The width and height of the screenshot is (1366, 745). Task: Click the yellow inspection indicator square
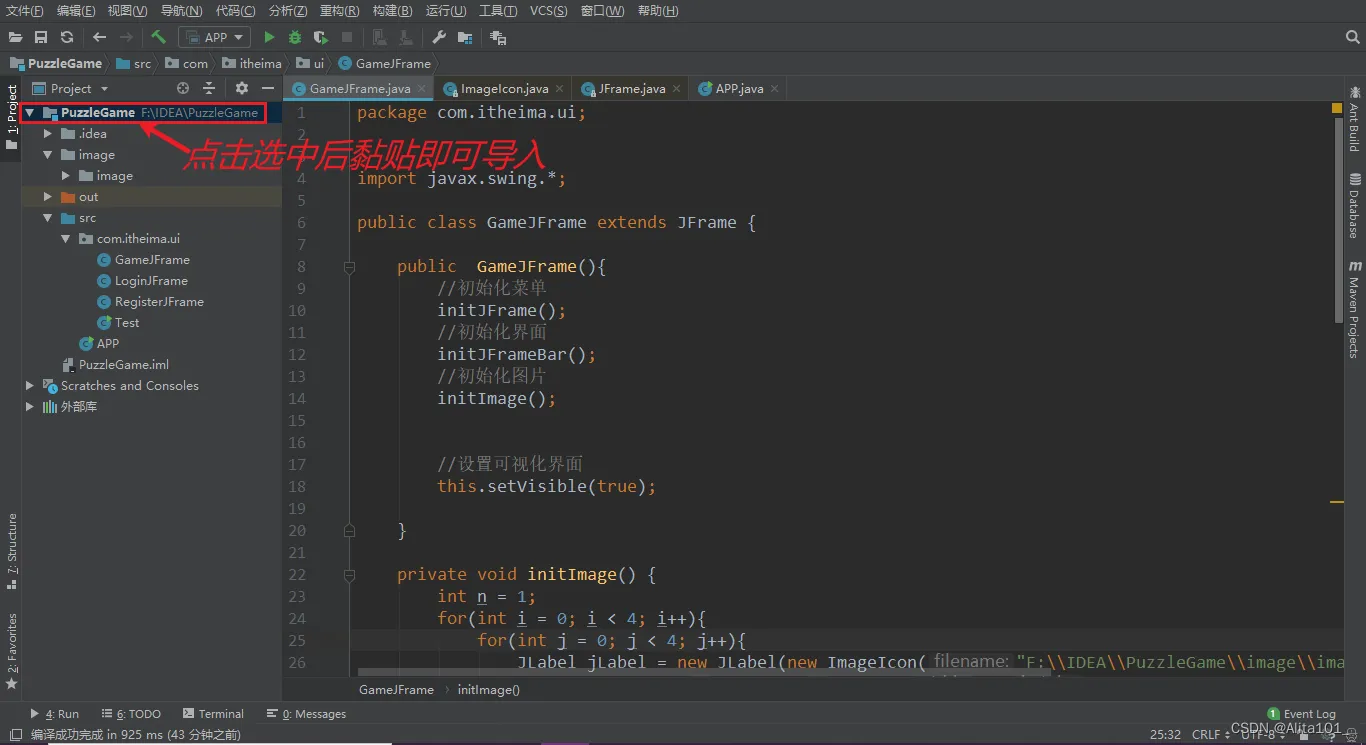tap(1337, 107)
